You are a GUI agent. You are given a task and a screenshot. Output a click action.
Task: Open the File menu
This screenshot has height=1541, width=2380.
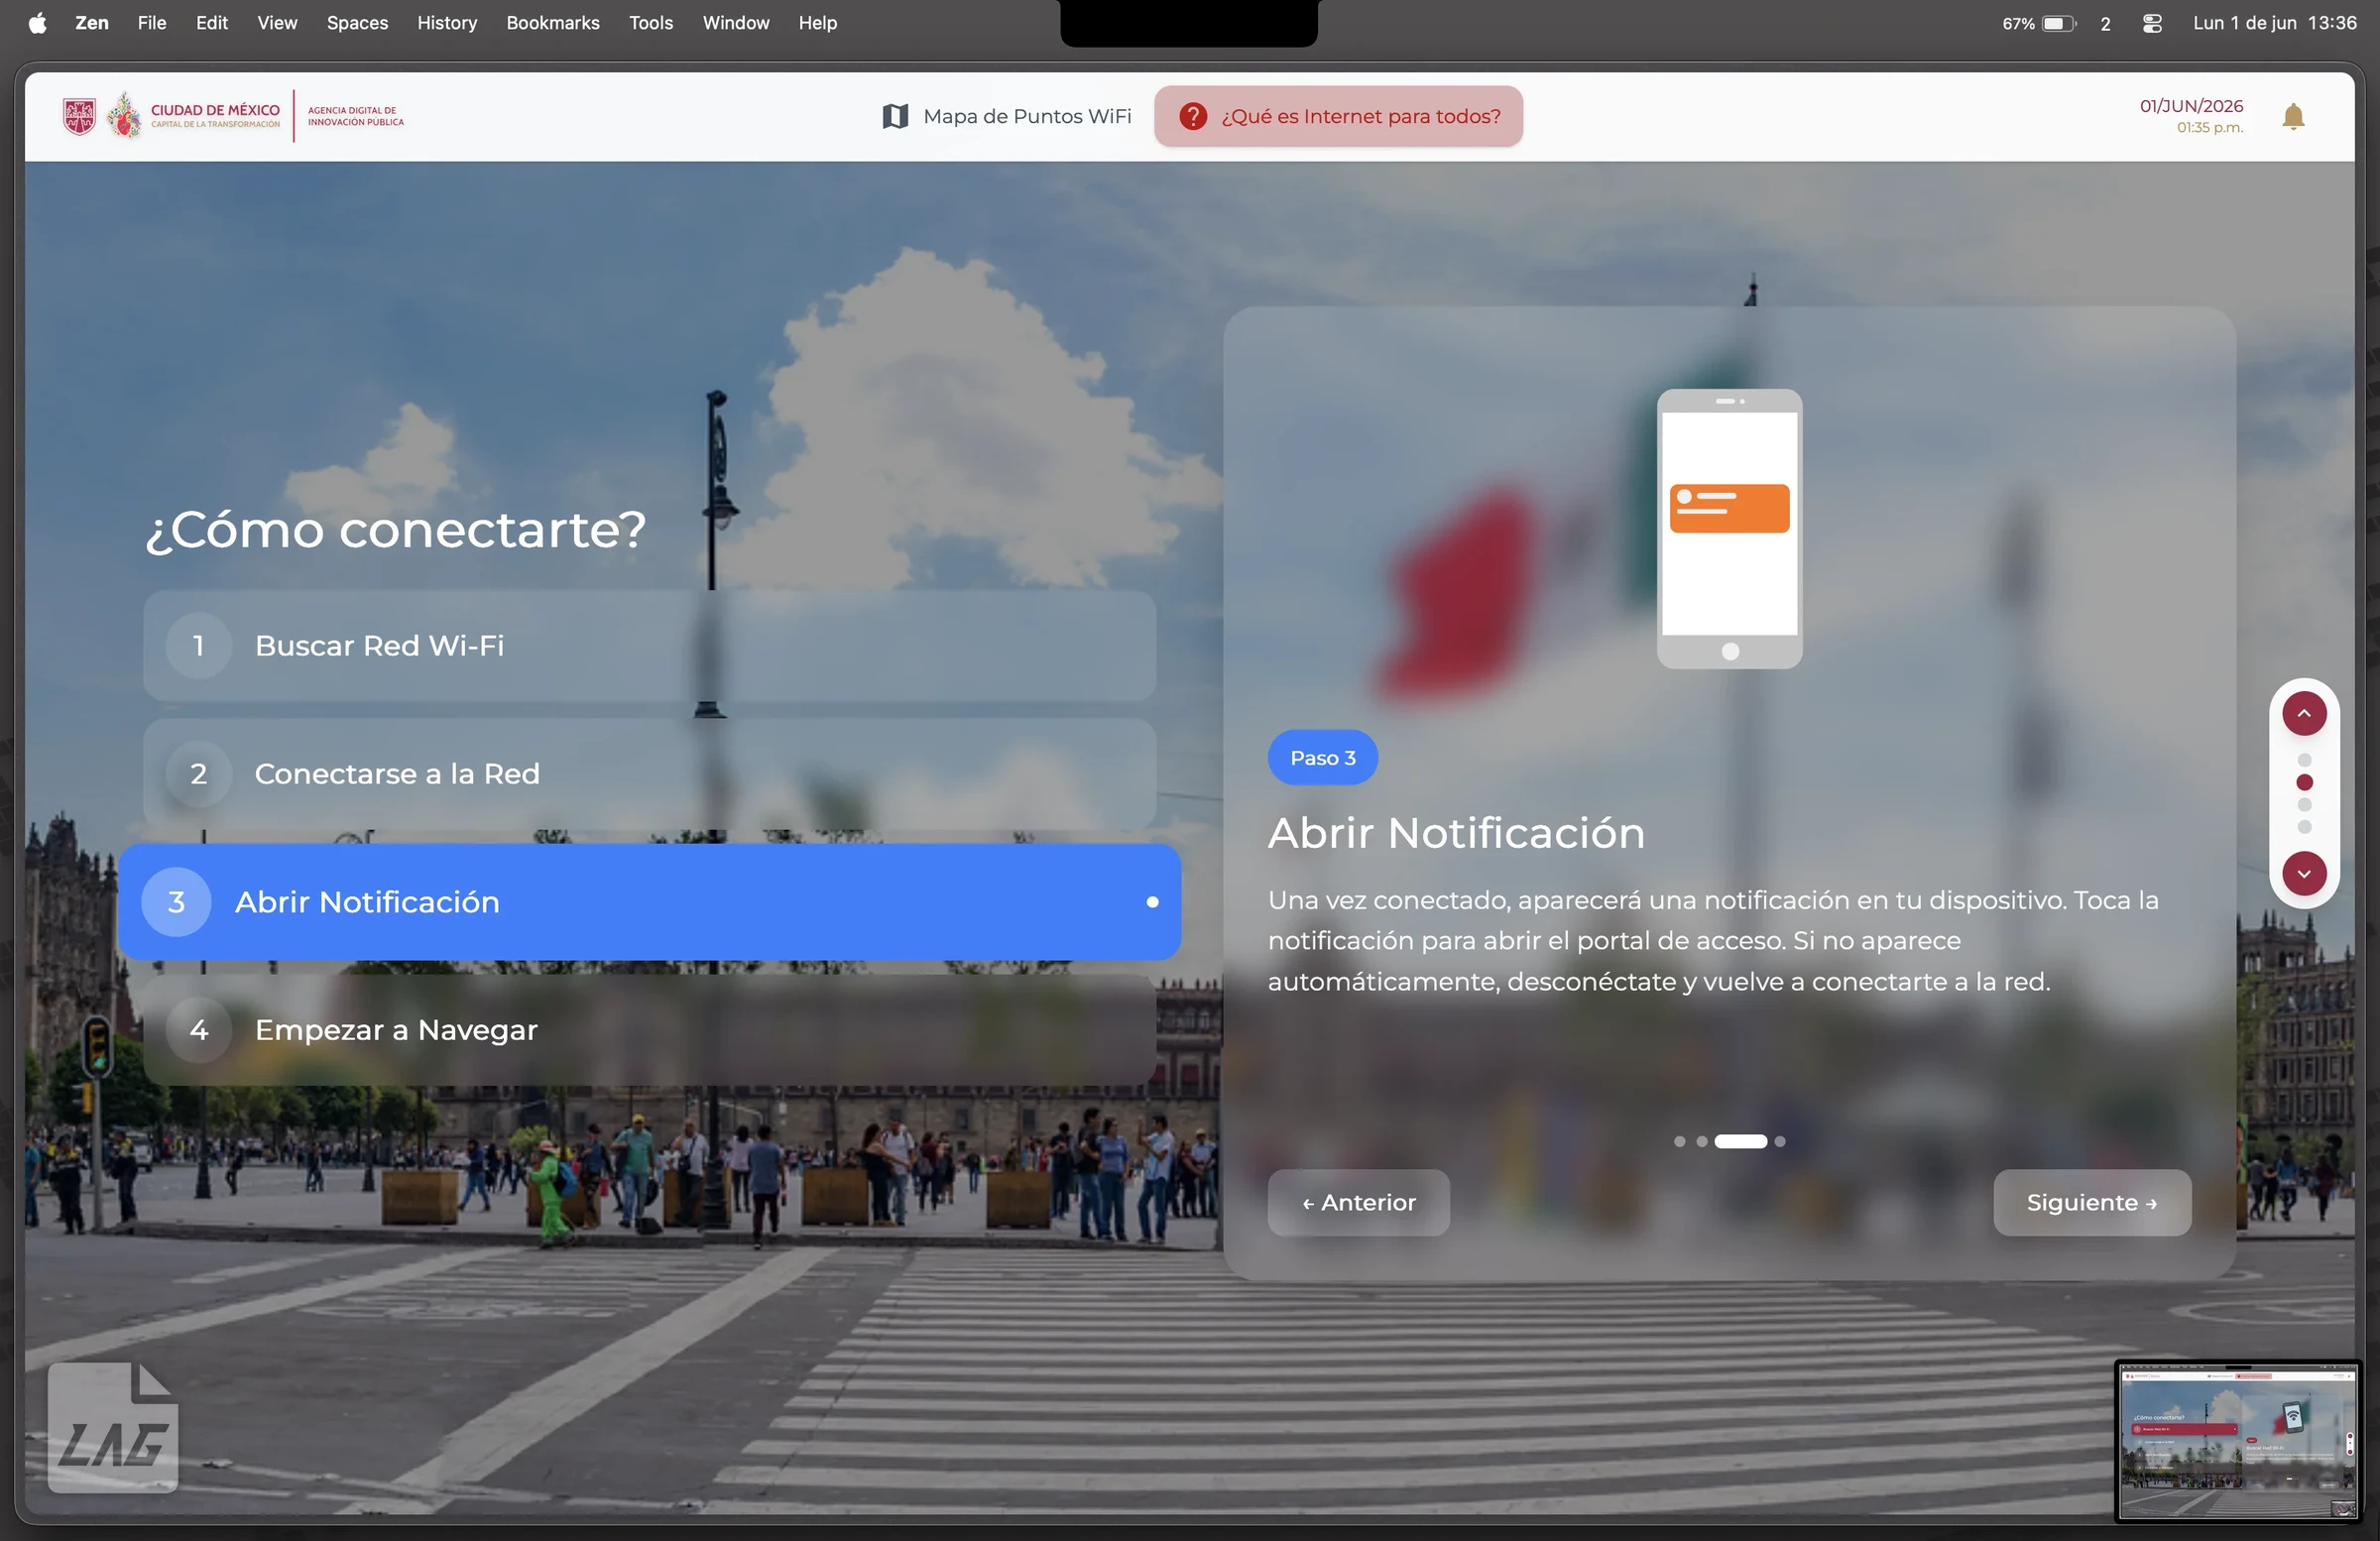coord(152,23)
